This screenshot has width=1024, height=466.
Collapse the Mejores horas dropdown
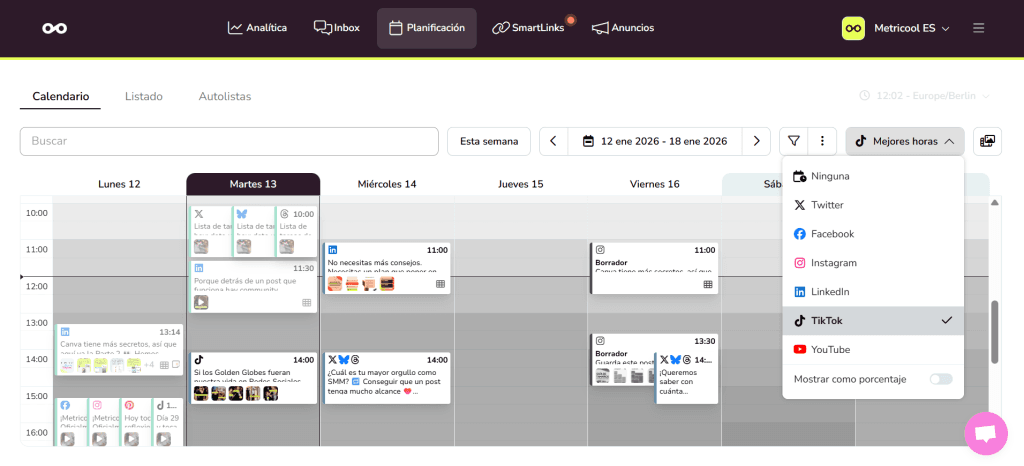(904, 141)
